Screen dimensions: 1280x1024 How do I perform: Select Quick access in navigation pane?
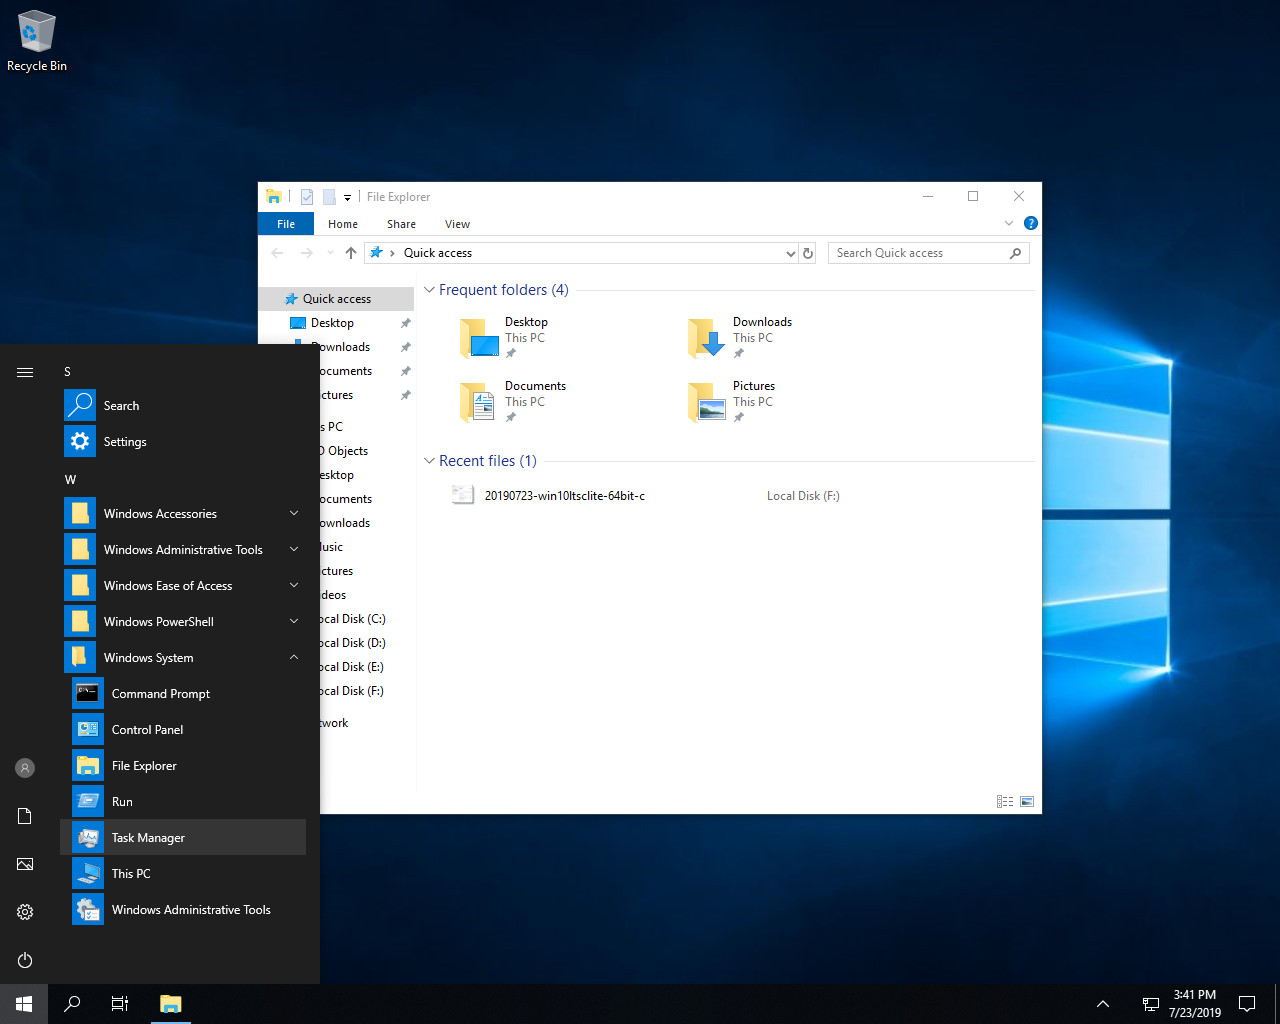click(337, 299)
